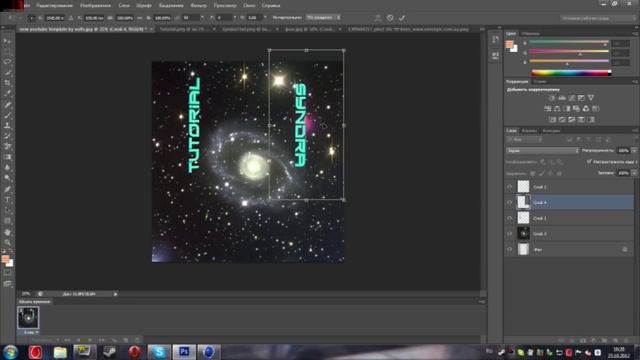Select the Rectangular Marquee tool

(x=7, y=52)
